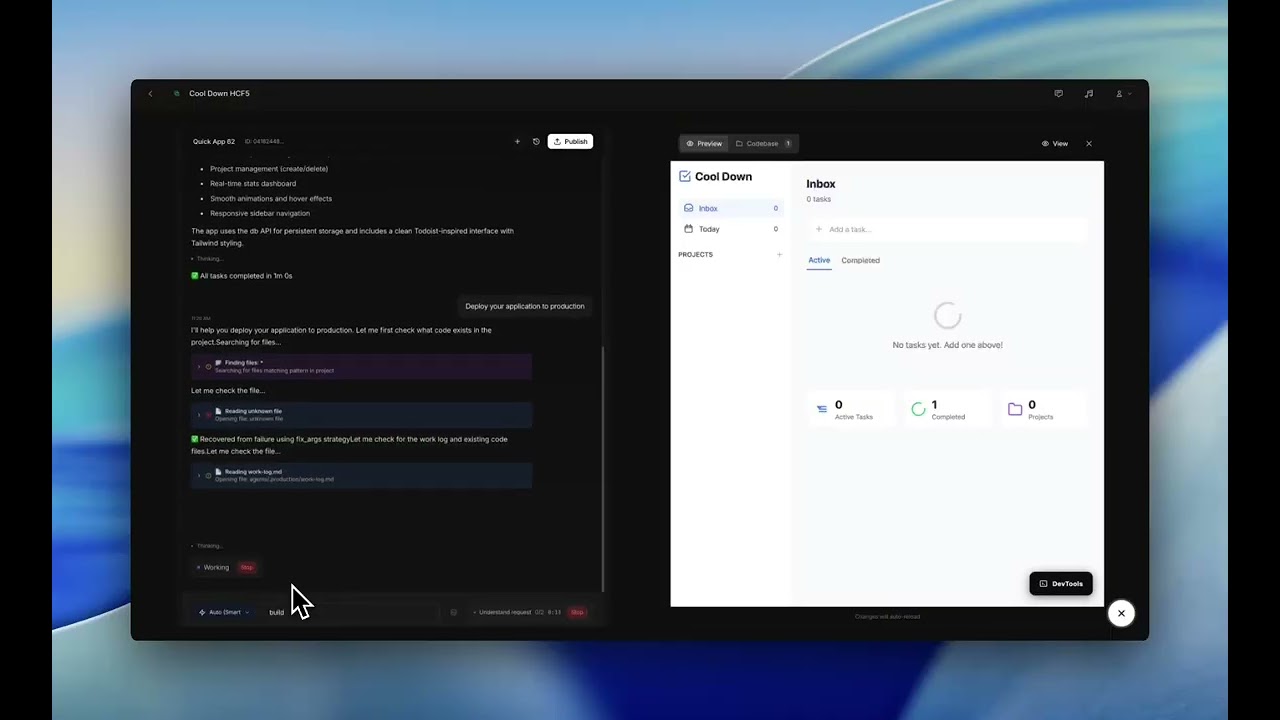This screenshot has width=1280, height=720.
Task: Click the ID 04182448 label
Action: click(x=264, y=142)
